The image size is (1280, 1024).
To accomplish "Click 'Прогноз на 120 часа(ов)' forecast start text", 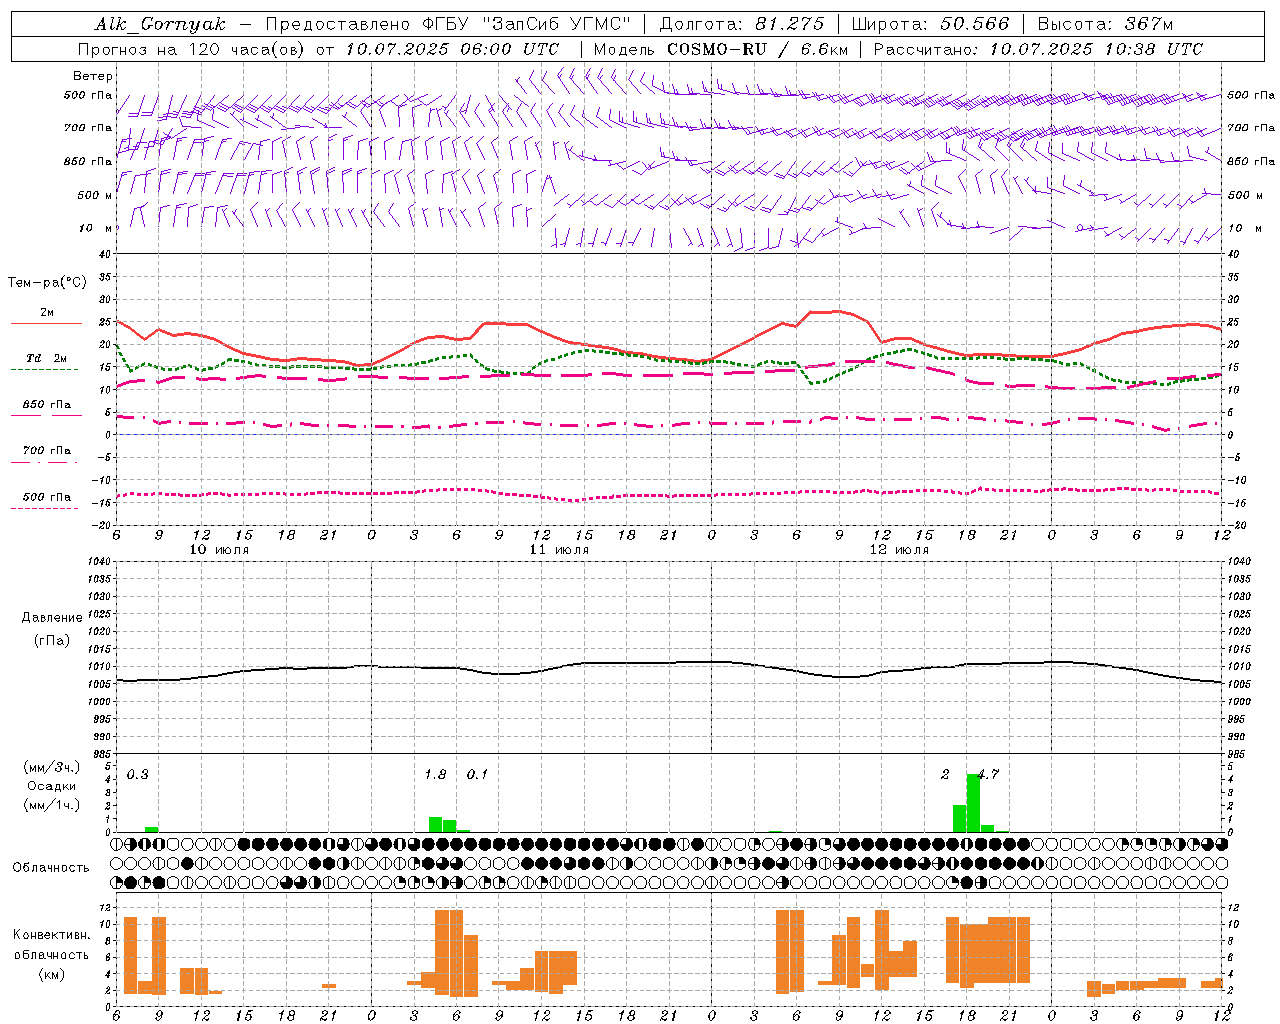I will (x=193, y=49).
